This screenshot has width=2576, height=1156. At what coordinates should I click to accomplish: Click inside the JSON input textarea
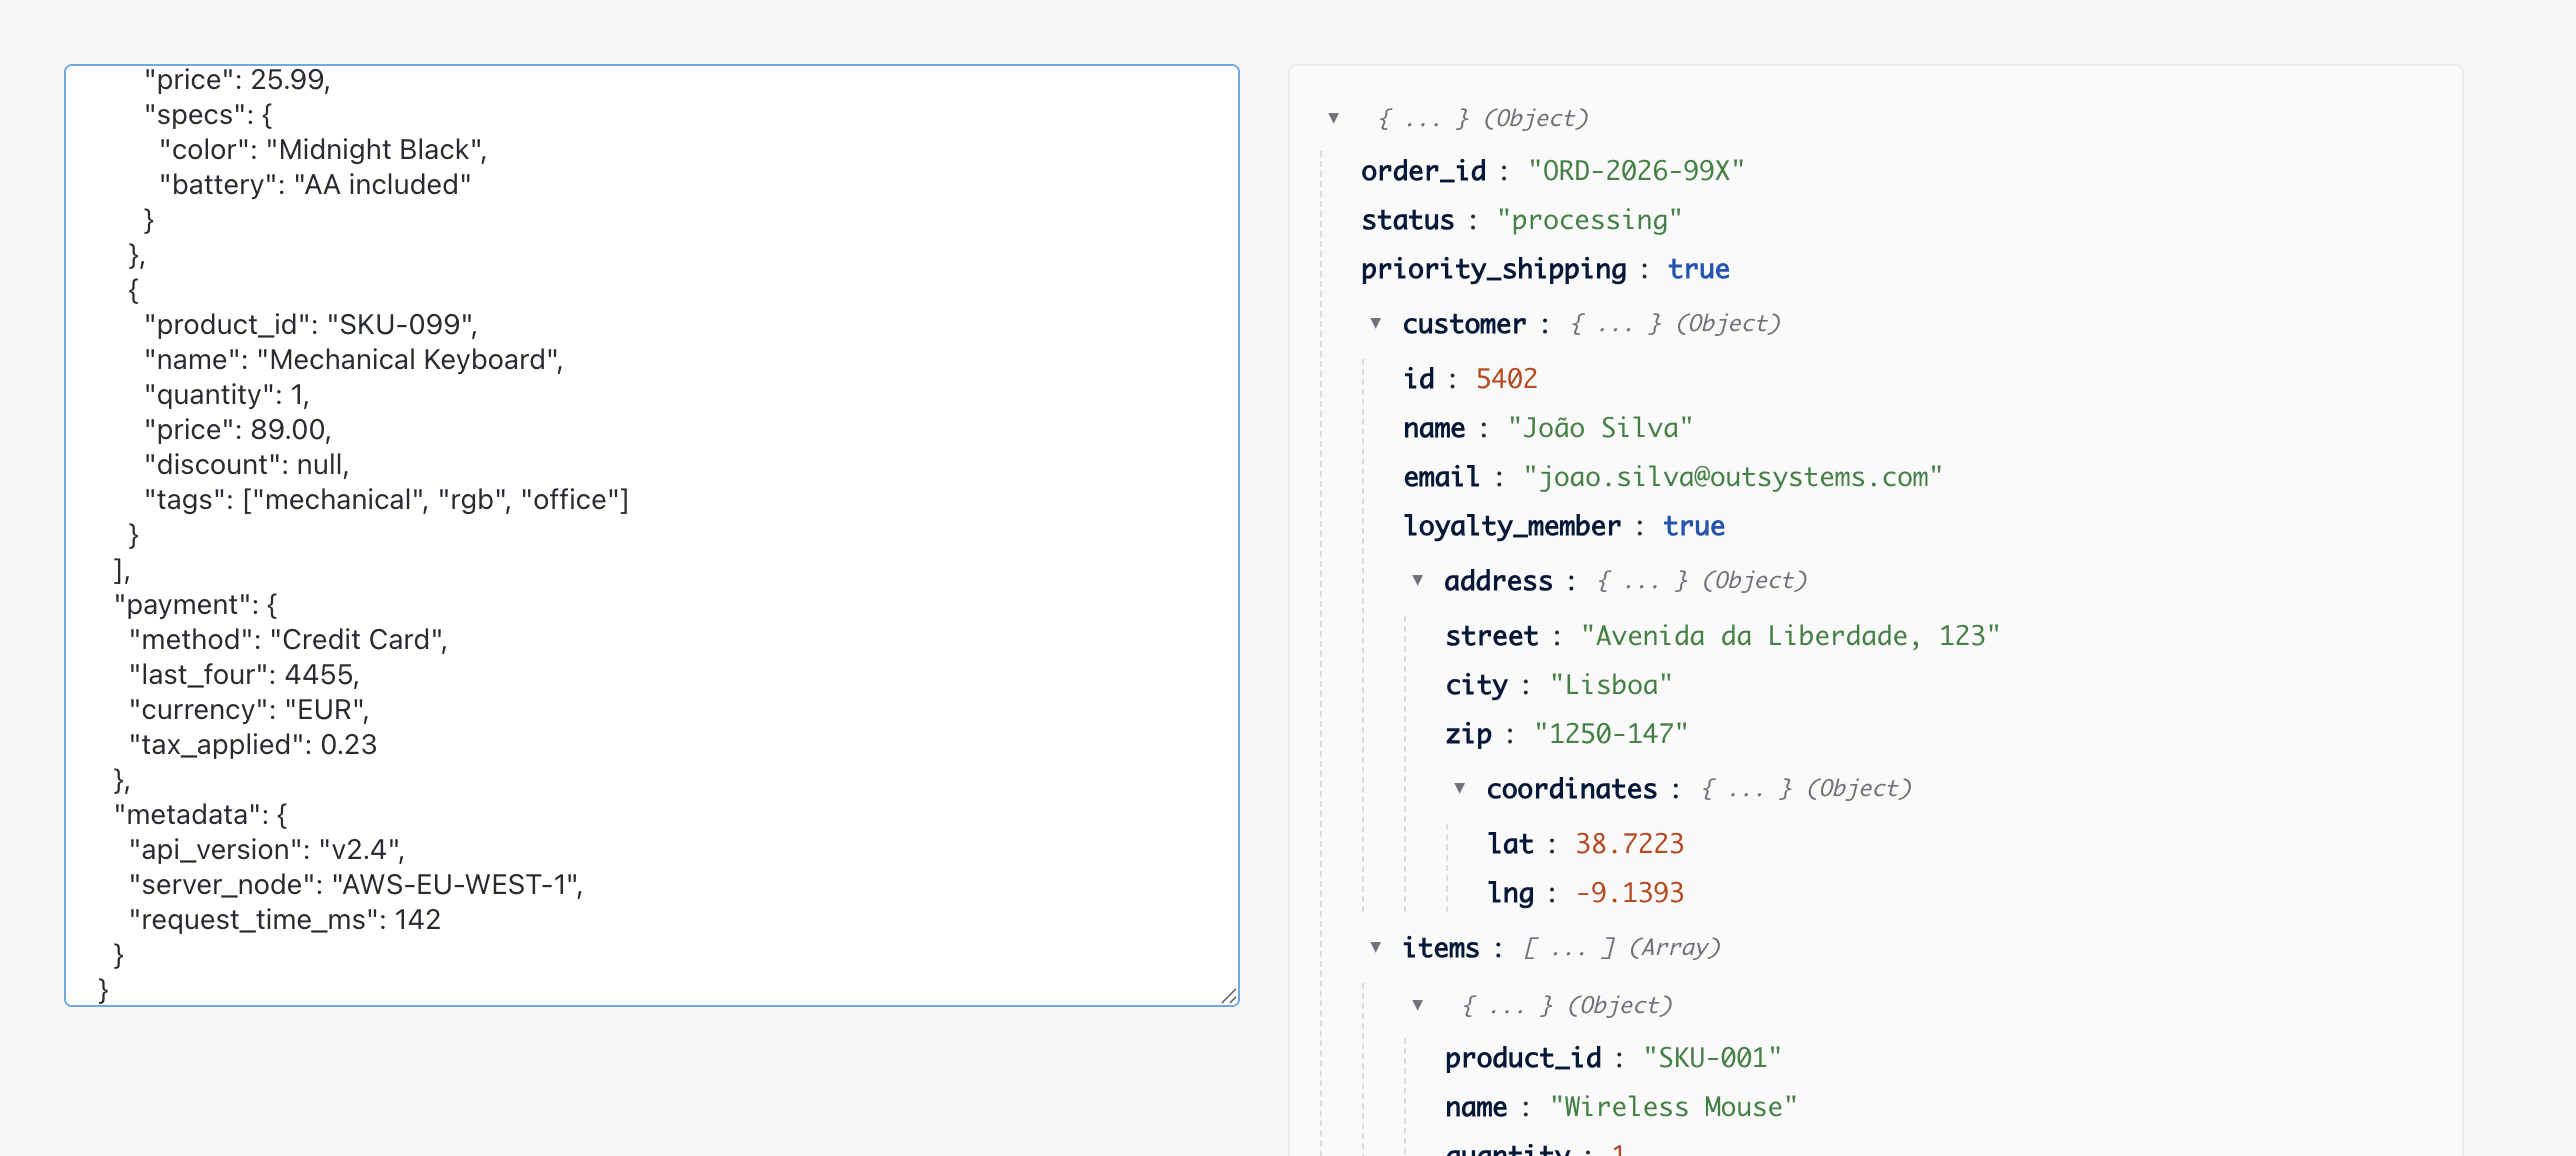652,535
